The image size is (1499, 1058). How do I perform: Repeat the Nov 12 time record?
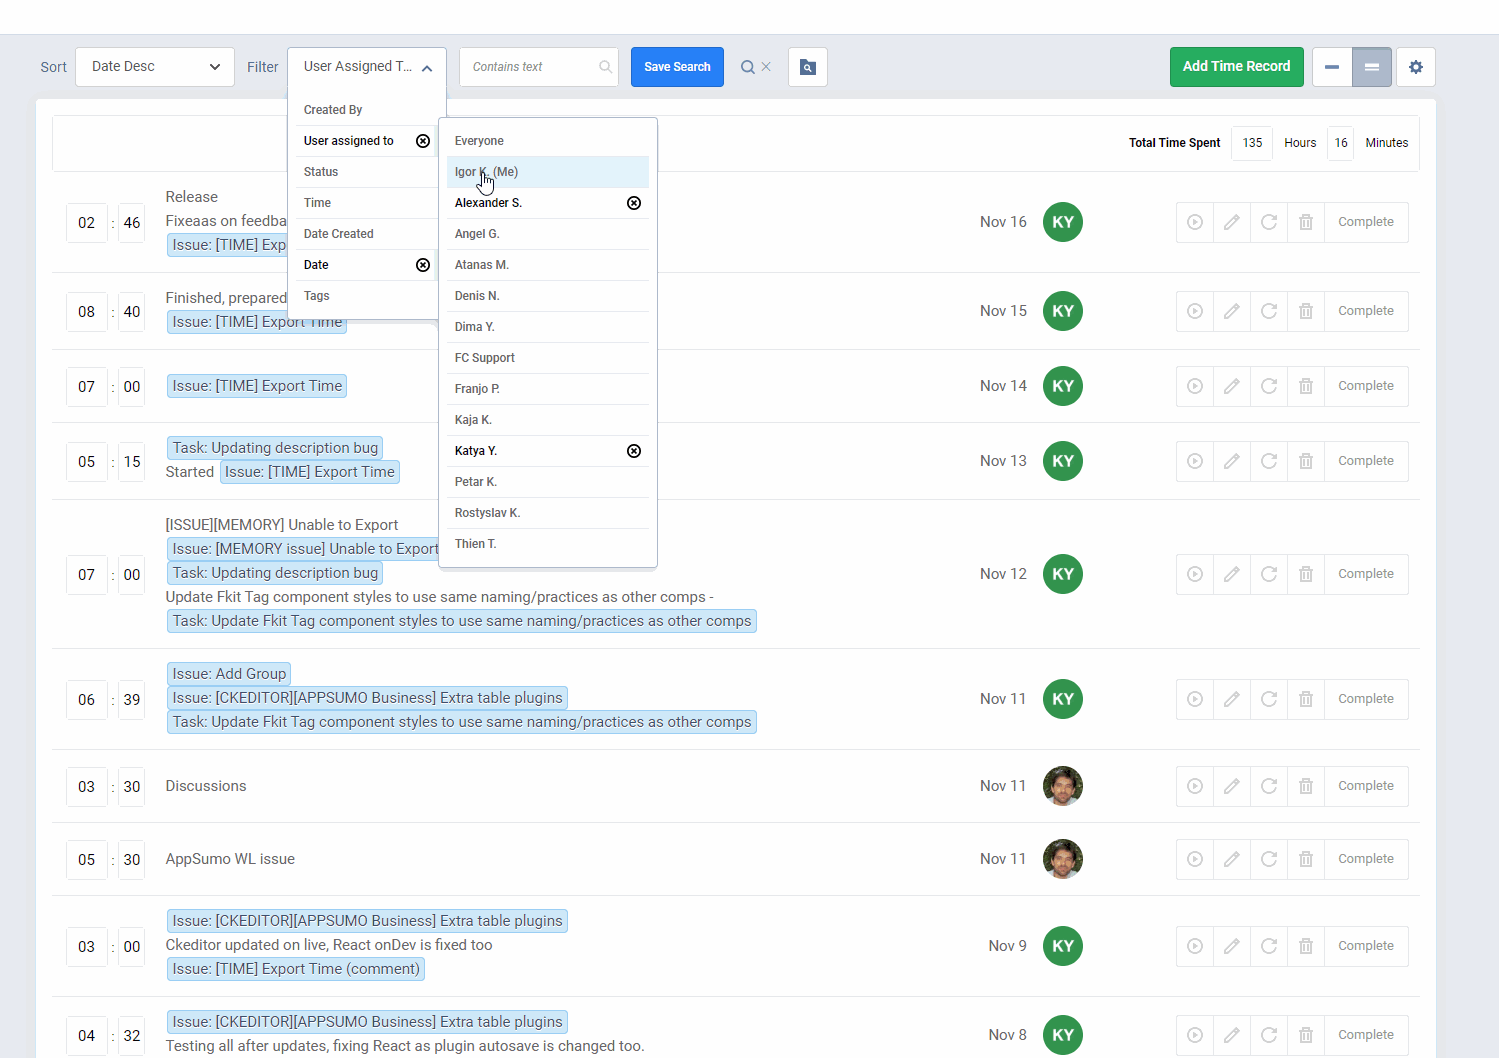(x=1269, y=574)
